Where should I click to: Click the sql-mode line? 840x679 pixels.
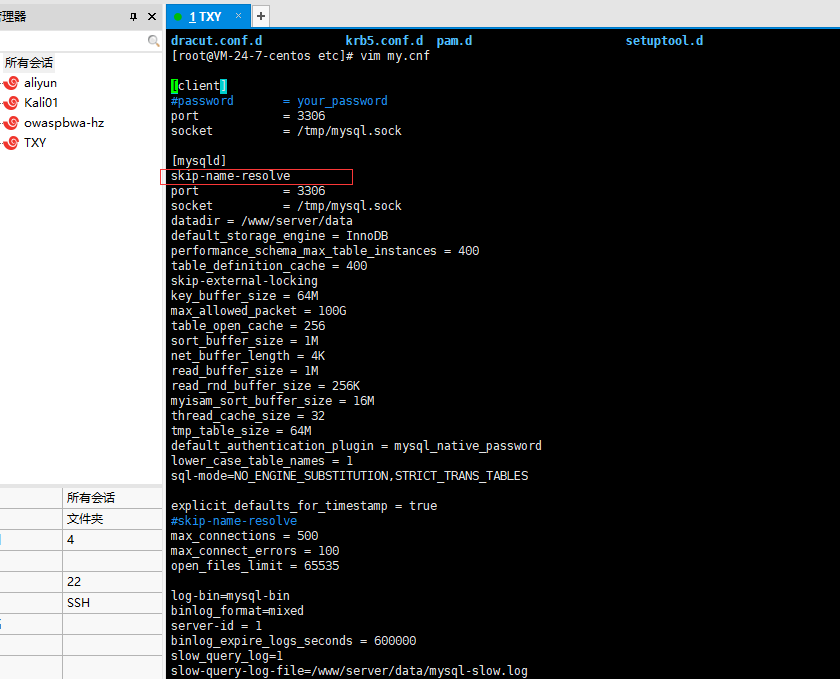tap(349, 476)
